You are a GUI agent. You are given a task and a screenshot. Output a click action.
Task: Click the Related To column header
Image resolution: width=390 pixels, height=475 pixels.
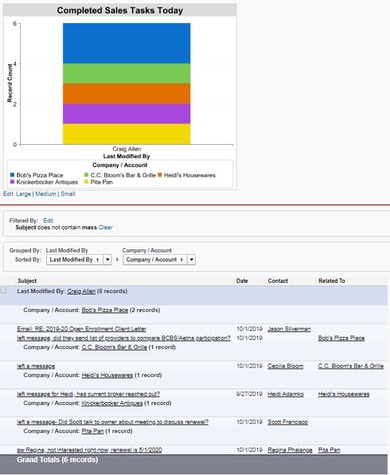[x=332, y=281]
